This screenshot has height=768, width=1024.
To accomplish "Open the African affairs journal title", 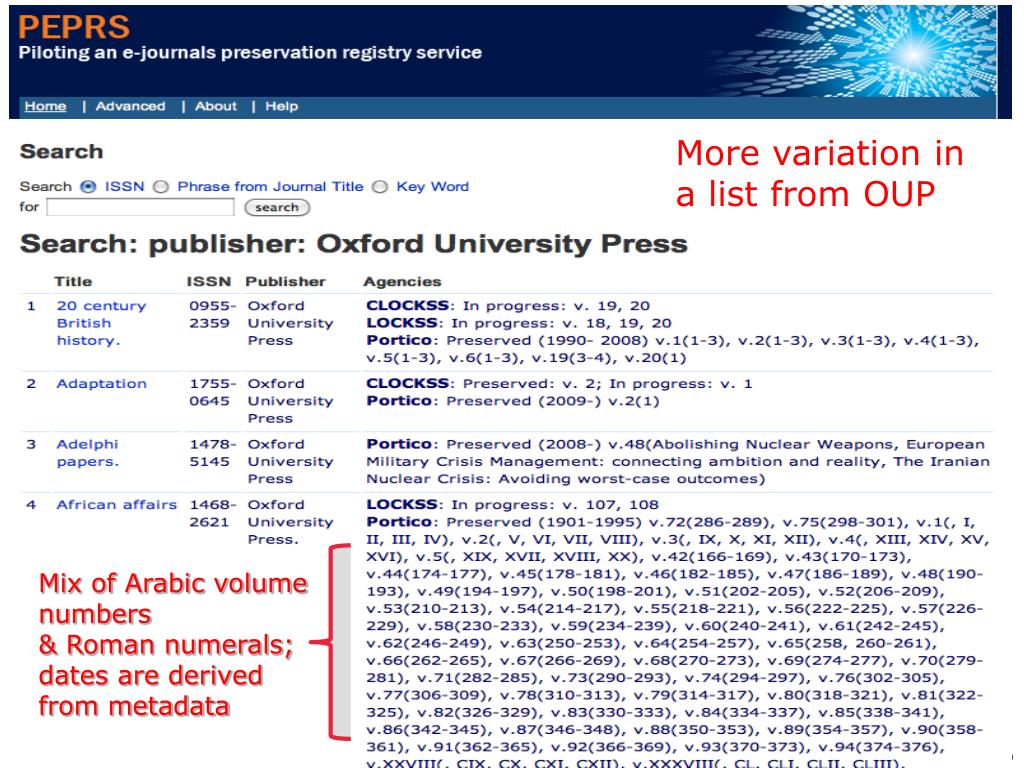I will click(116, 505).
